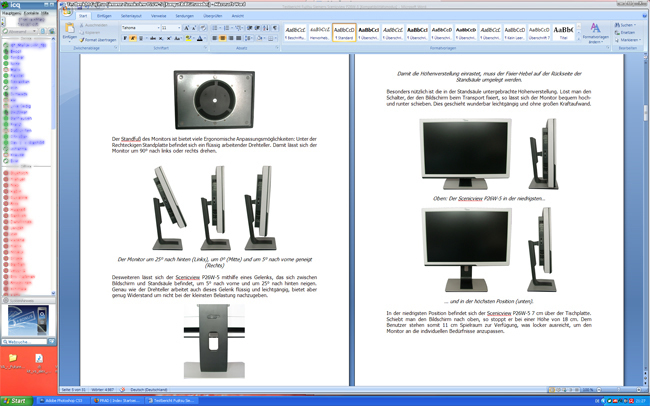Click Kopieren in the clipboard group
This screenshot has width=650, height=406.
(x=90, y=32)
